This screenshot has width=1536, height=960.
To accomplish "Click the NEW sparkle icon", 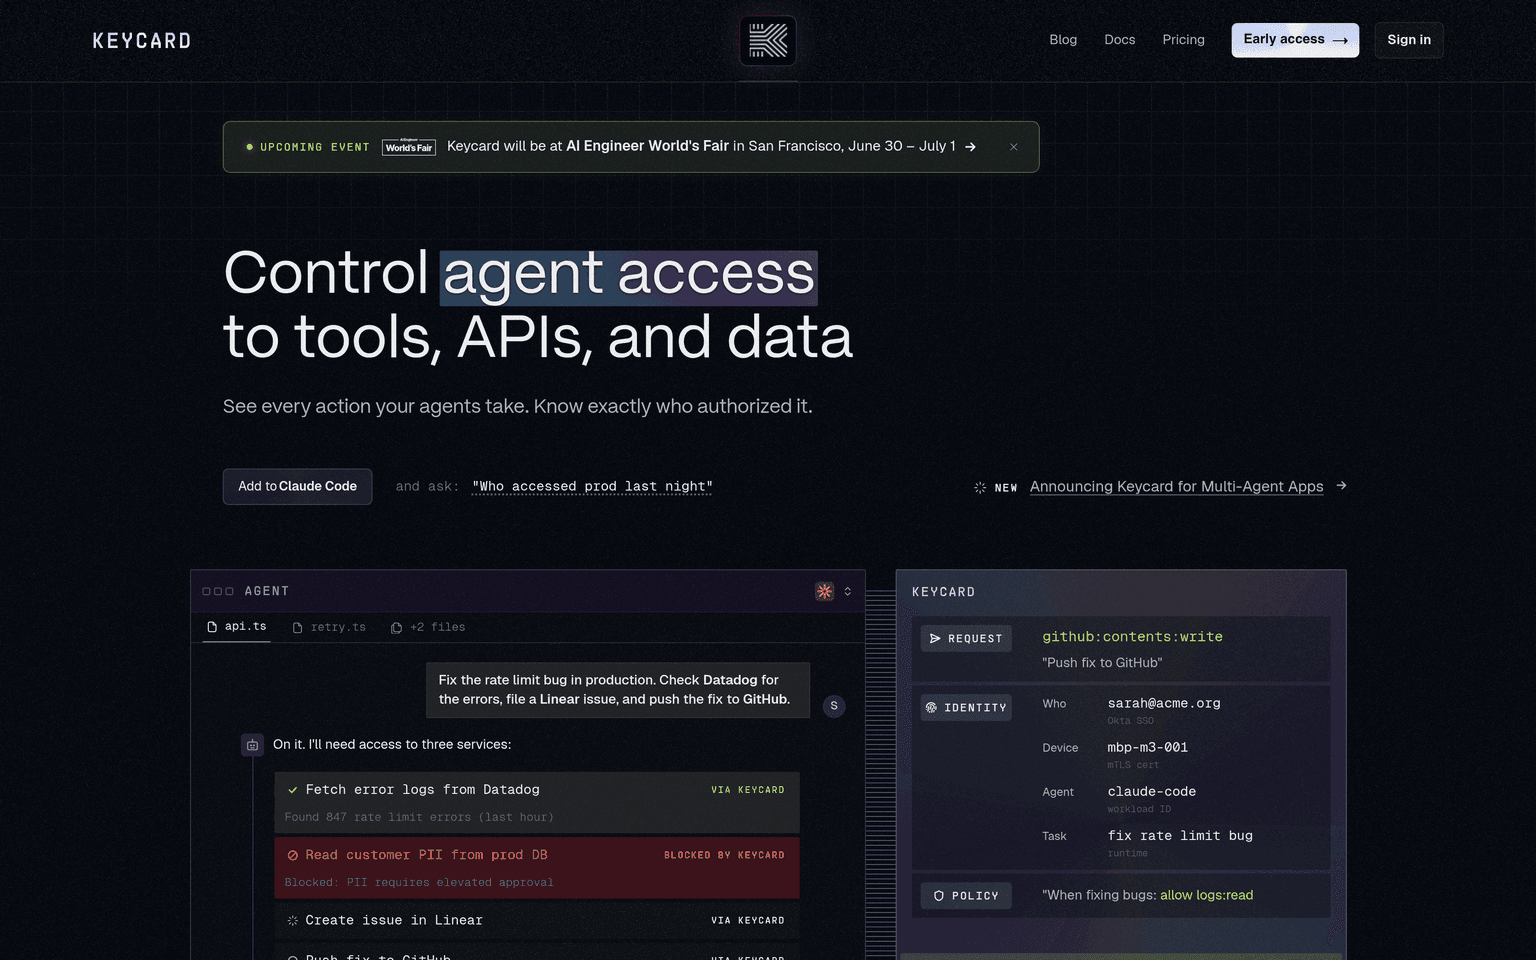I will click(980, 488).
